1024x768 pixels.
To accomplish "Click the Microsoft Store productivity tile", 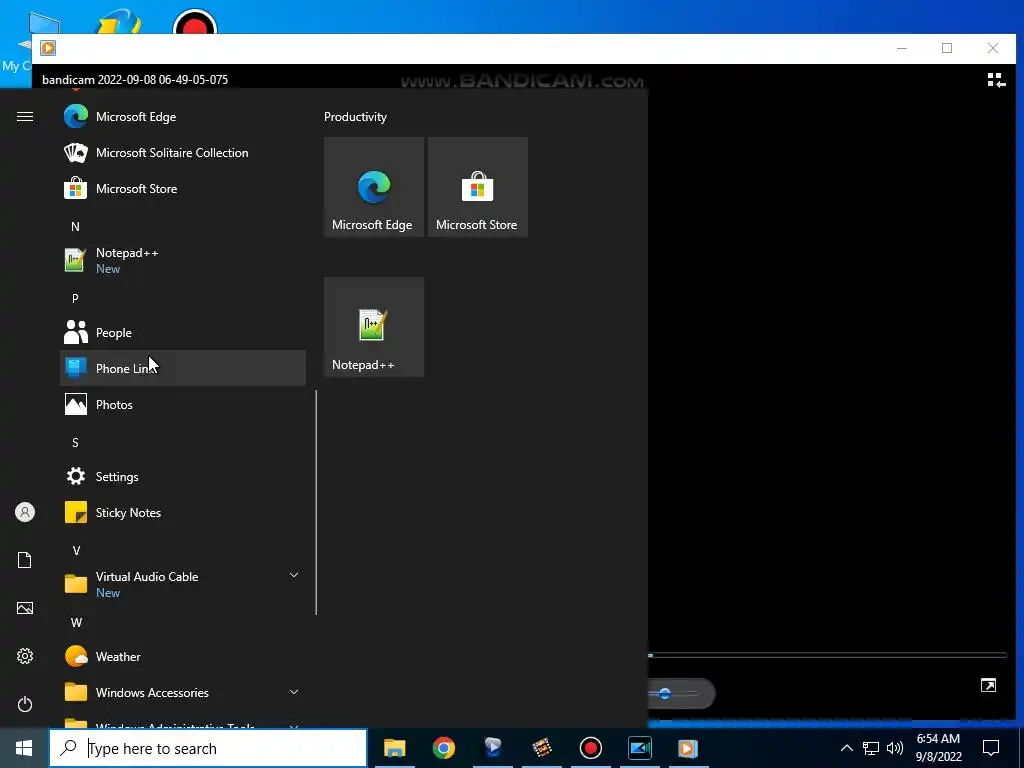I will 477,187.
